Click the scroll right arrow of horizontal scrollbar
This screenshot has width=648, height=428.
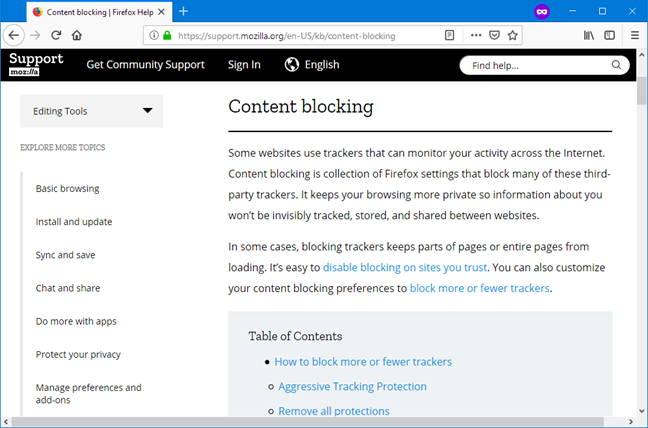631,422
